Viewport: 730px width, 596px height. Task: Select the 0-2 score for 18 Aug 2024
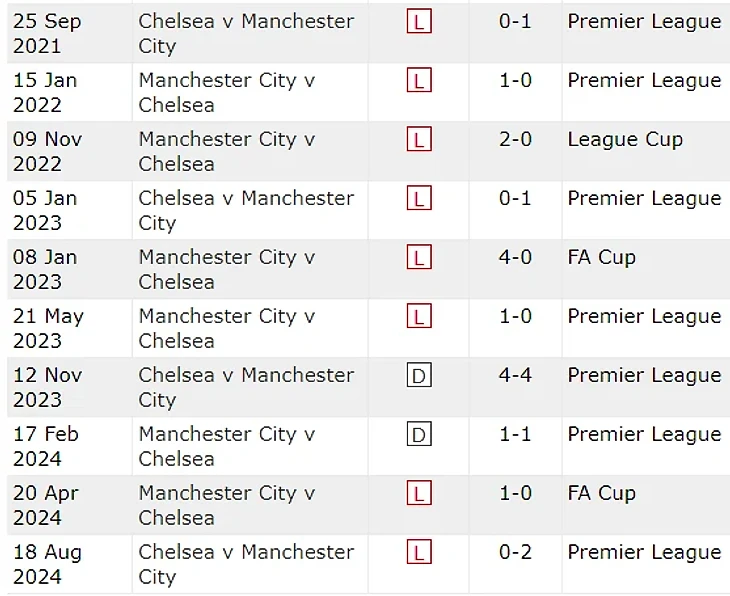(515, 552)
